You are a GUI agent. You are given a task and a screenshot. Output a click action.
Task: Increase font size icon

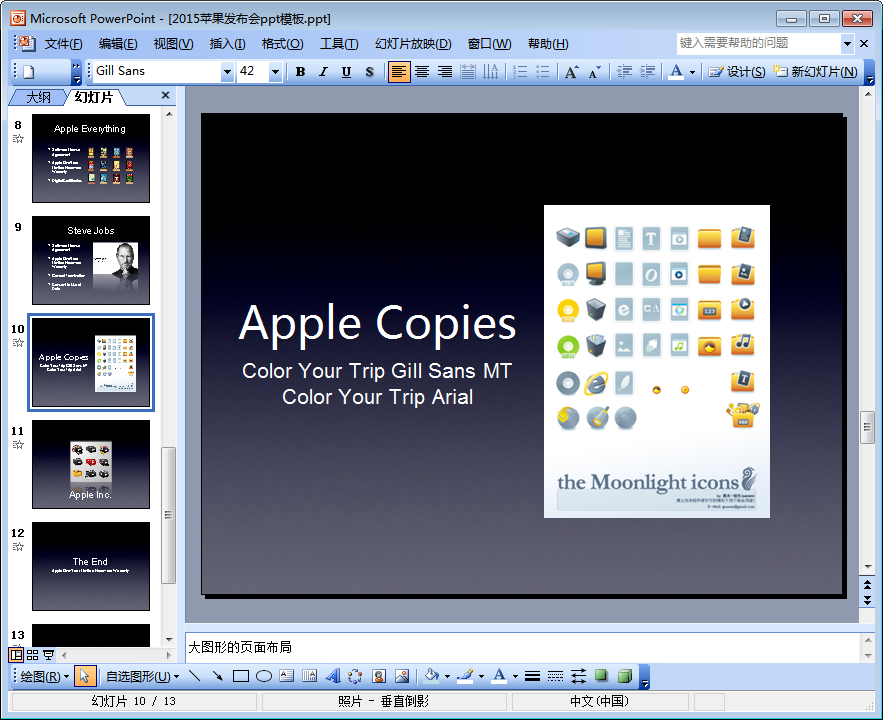572,71
